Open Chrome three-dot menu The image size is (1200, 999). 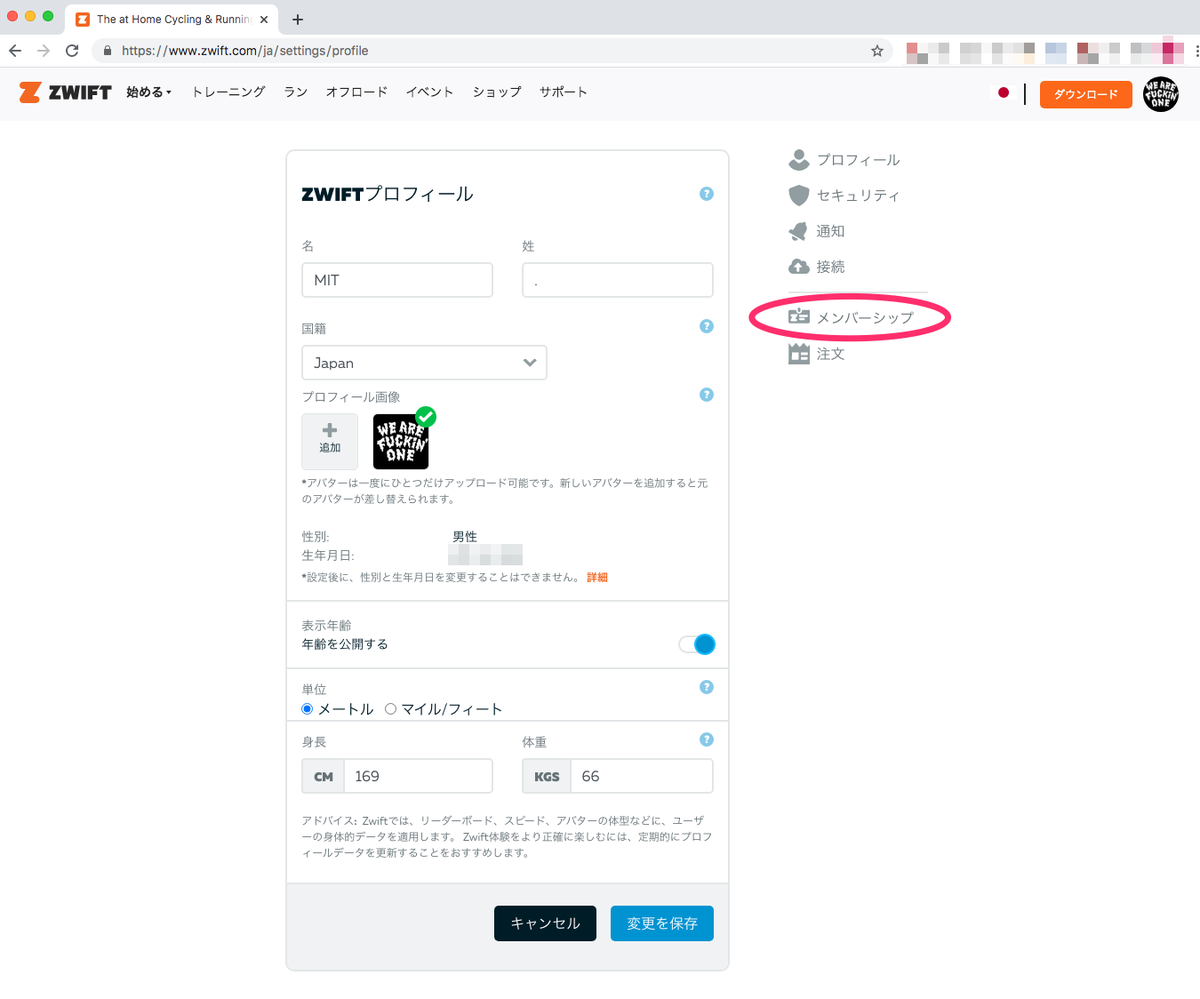tap(1196, 50)
